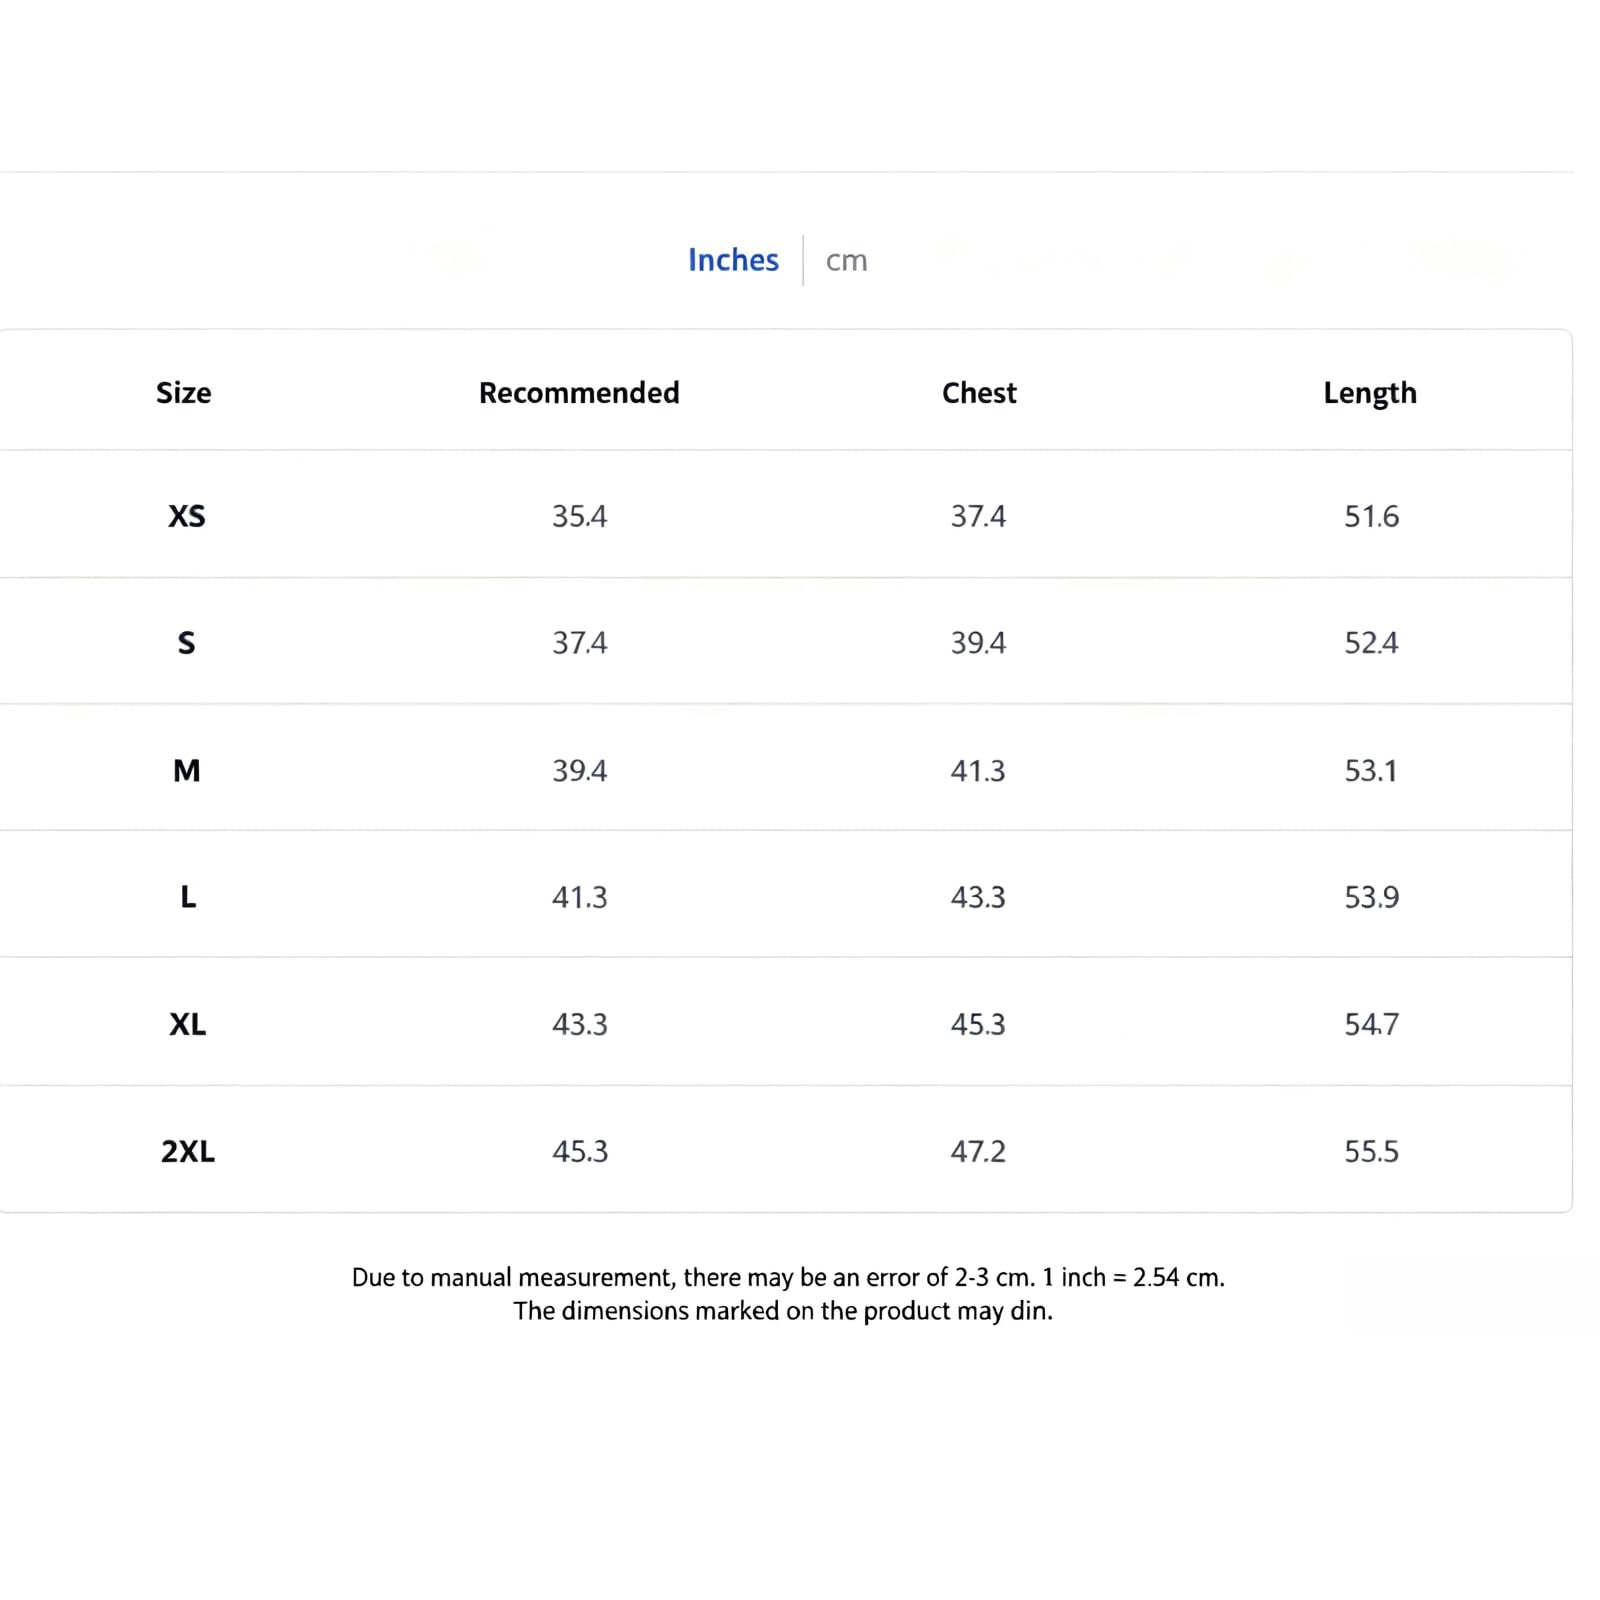
Task: Click 2XL length value 55.5
Action: point(1371,1151)
